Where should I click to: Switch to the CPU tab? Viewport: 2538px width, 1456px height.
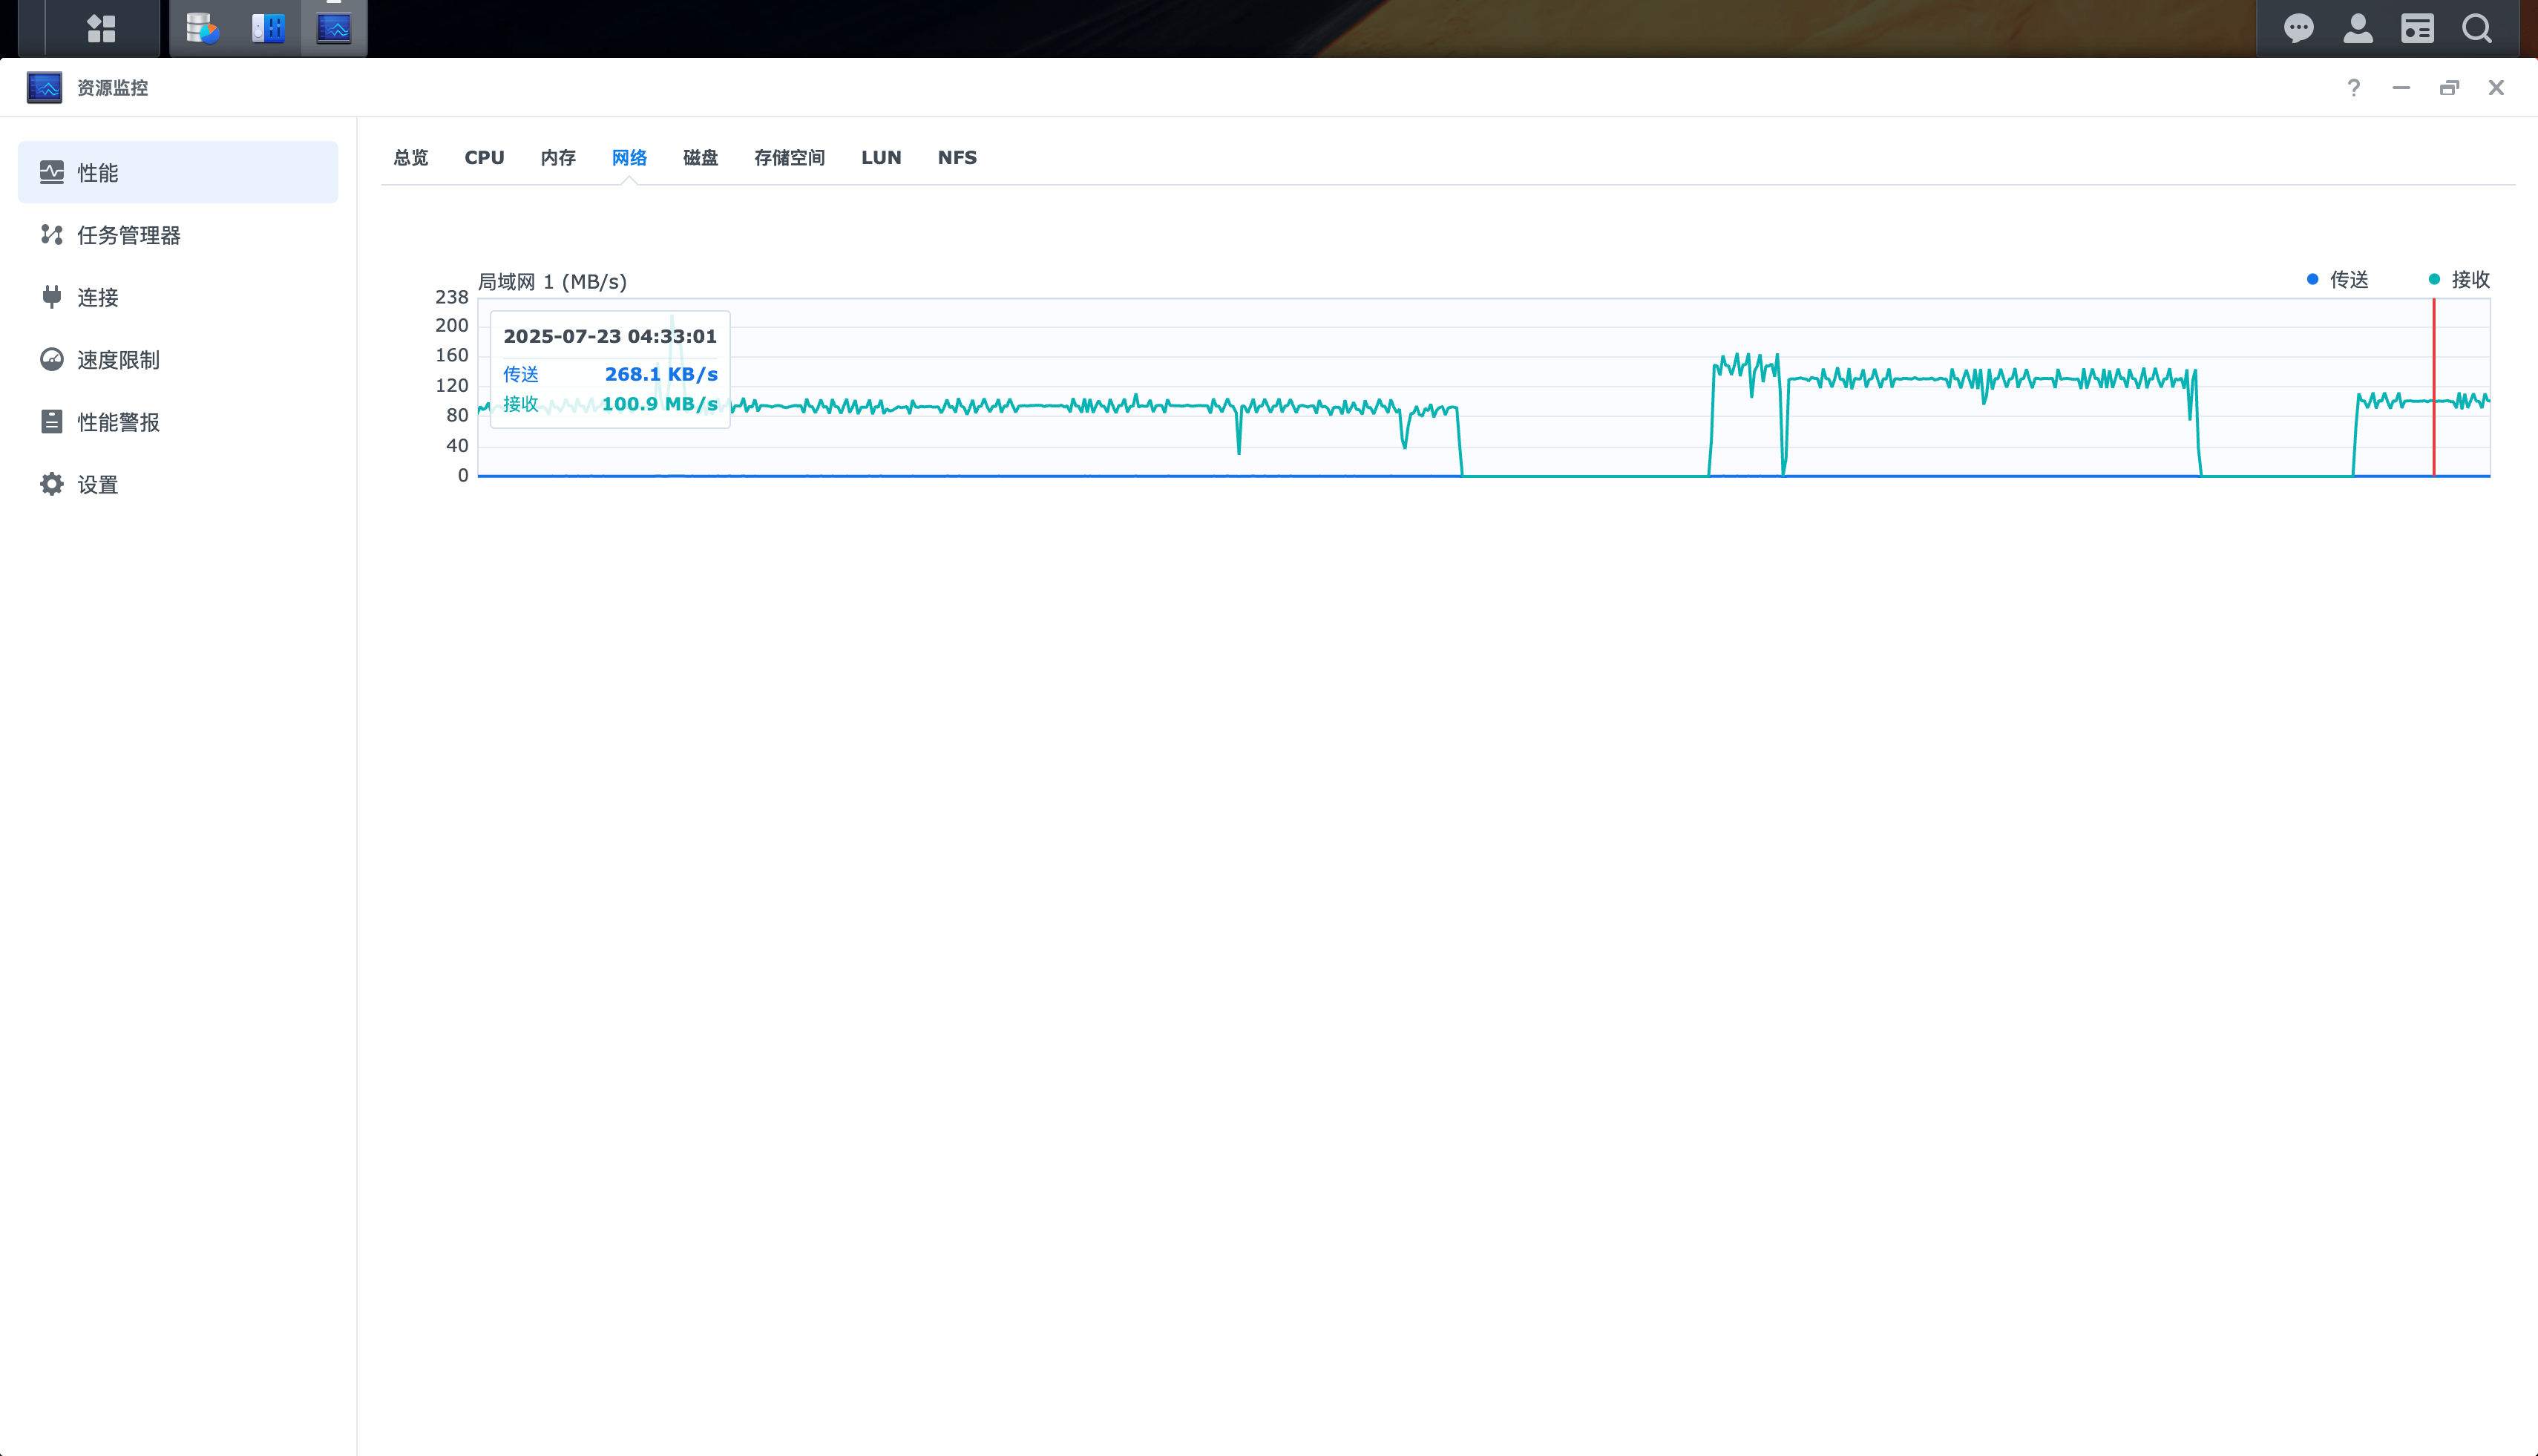point(484,157)
